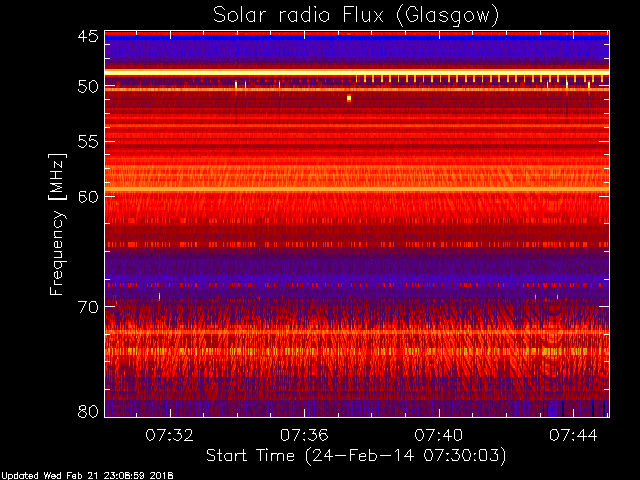Click the 07:40 time label
Image resolution: width=640 pixels, height=480 pixels.
coord(439,435)
